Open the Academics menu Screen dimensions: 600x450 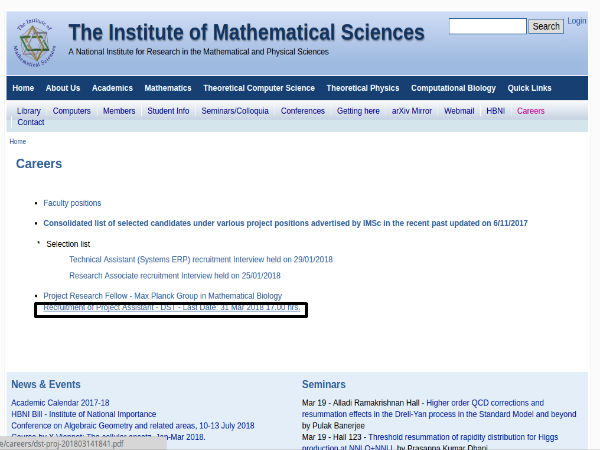(112, 88)
